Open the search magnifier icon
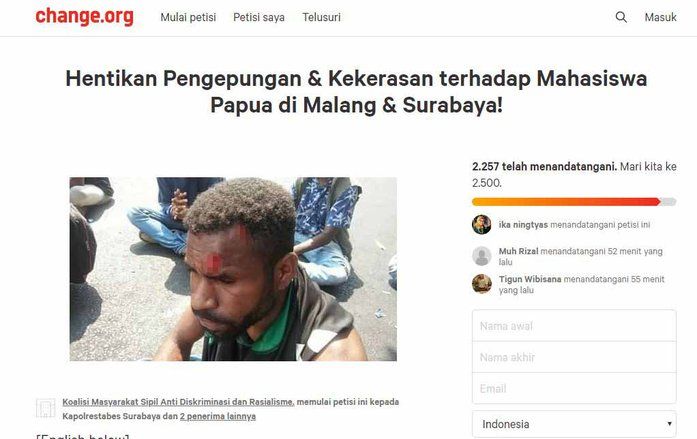 (x=621, y=17)
